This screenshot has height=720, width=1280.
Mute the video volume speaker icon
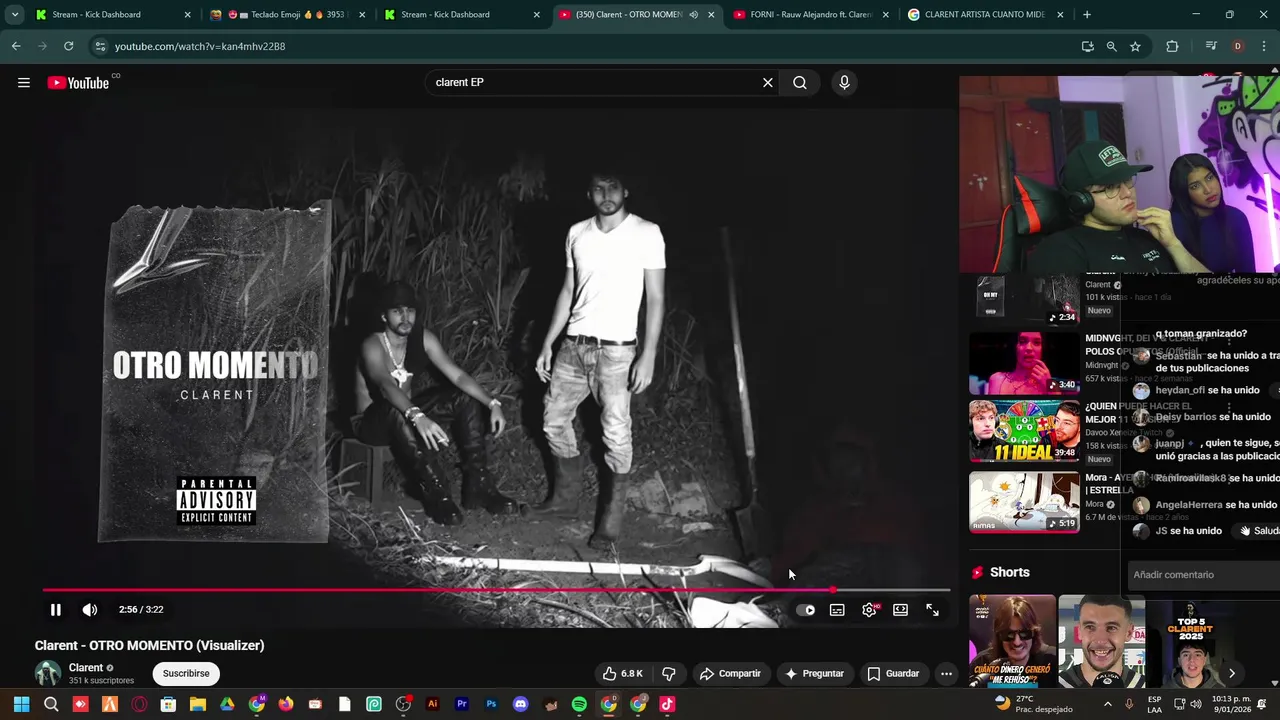(90, 609)
